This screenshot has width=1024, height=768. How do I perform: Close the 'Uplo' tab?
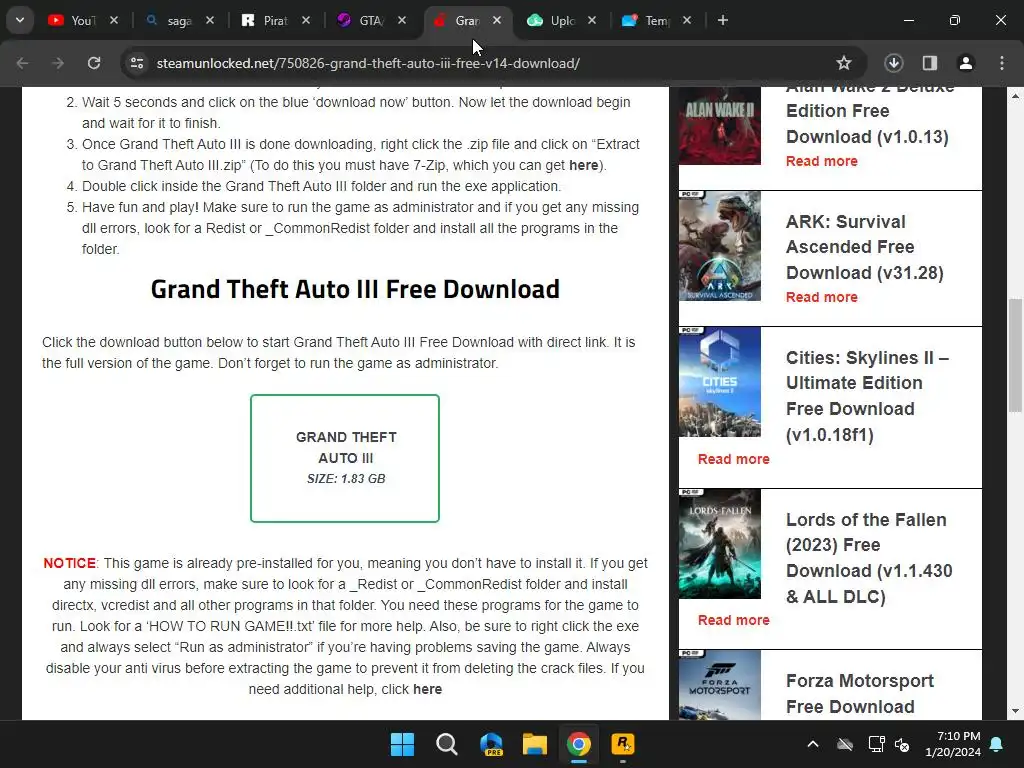pos(592,20)
